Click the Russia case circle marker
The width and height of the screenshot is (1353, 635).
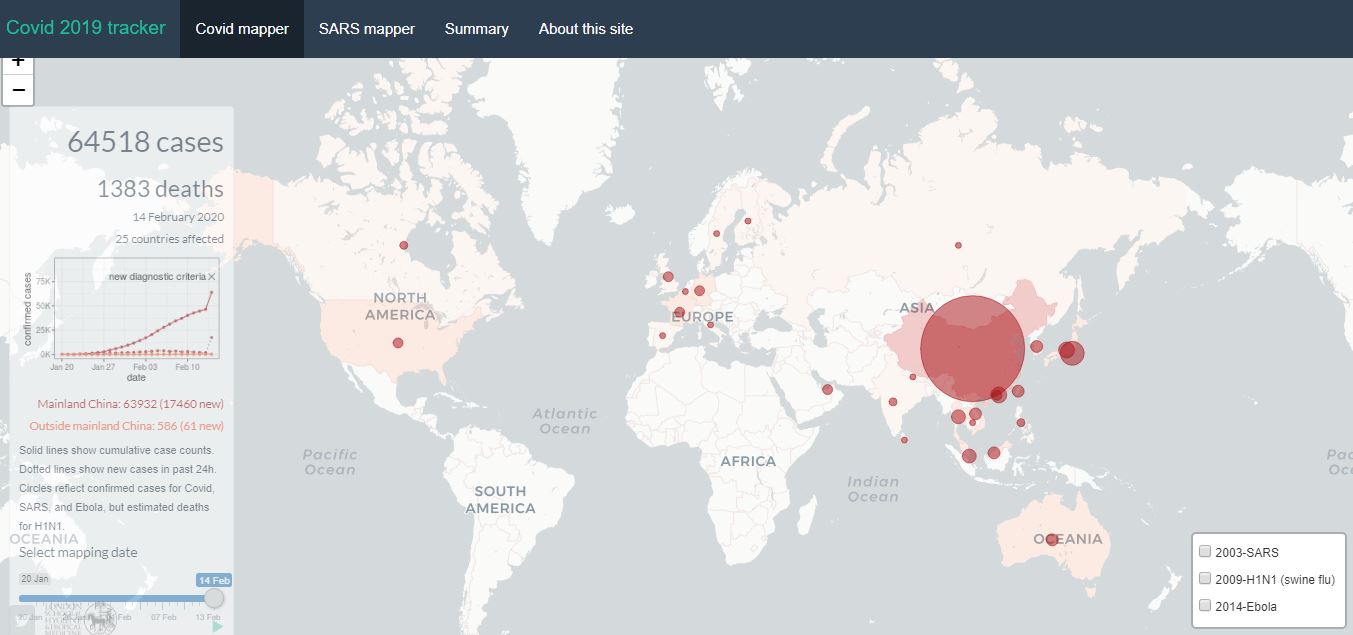pyautogui.click(x=958, y=245)
